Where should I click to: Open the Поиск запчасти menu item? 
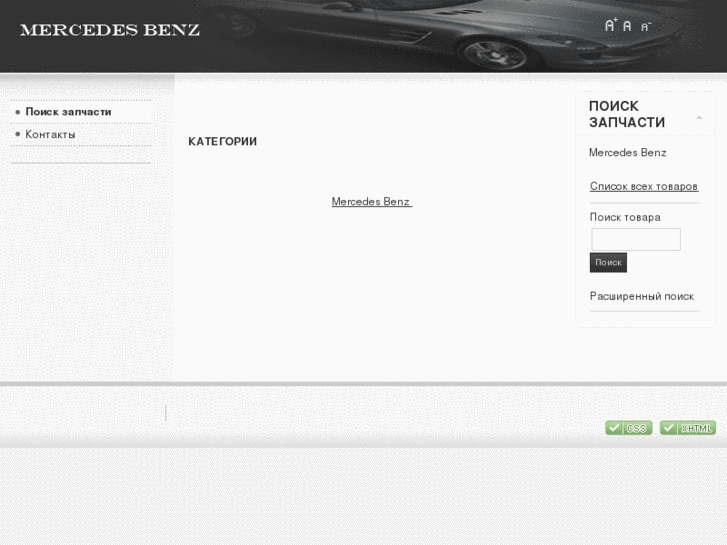(68, 112)
